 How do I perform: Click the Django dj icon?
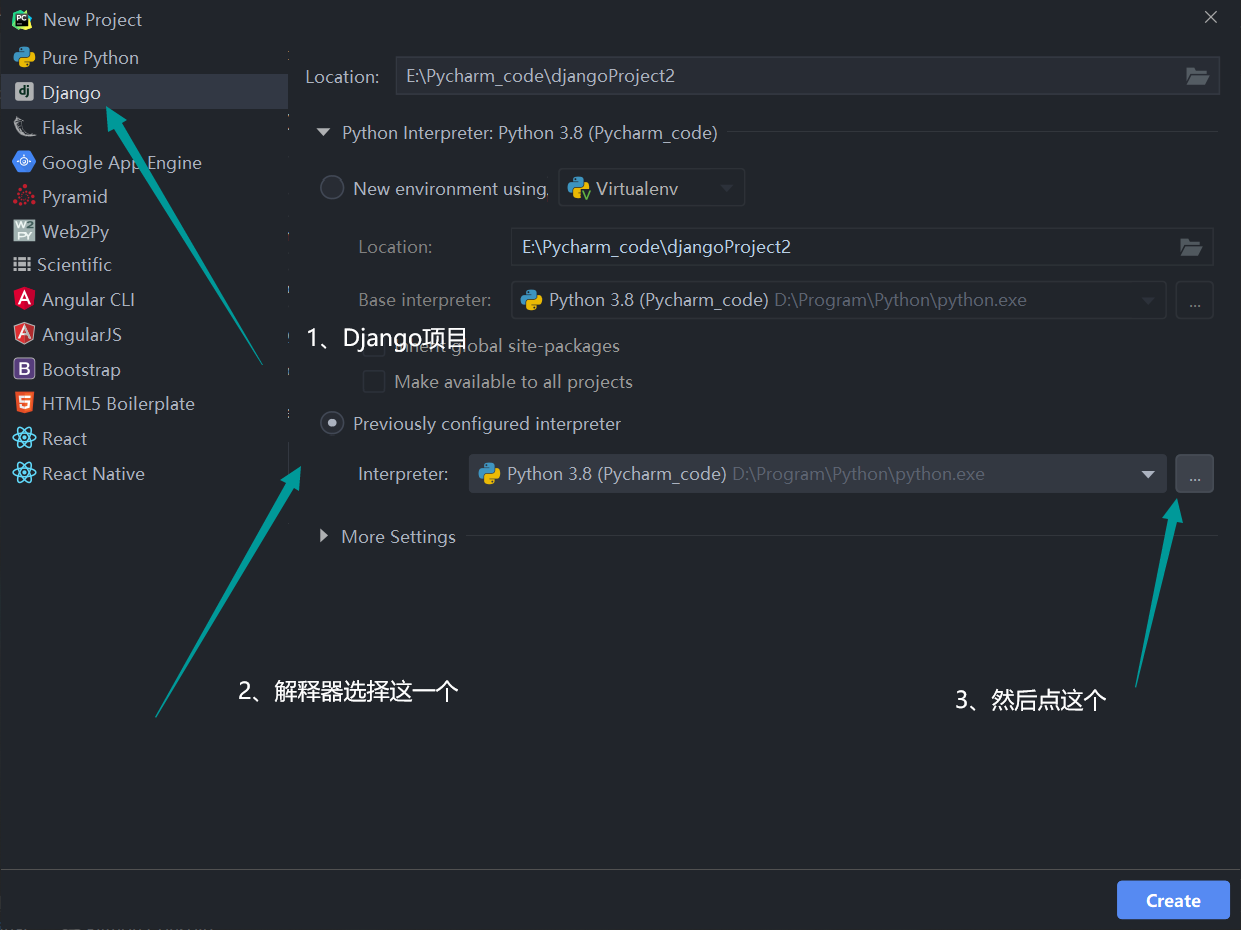point(24,92)
